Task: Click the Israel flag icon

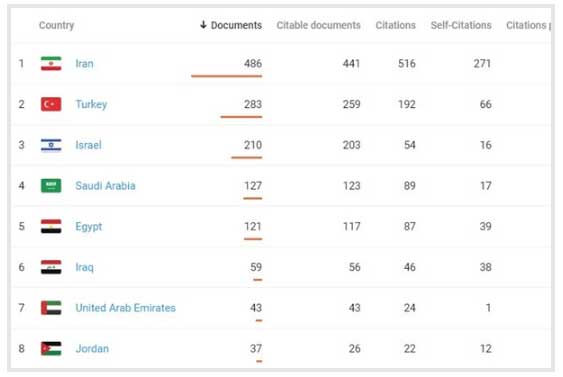Action: (51, 145)
